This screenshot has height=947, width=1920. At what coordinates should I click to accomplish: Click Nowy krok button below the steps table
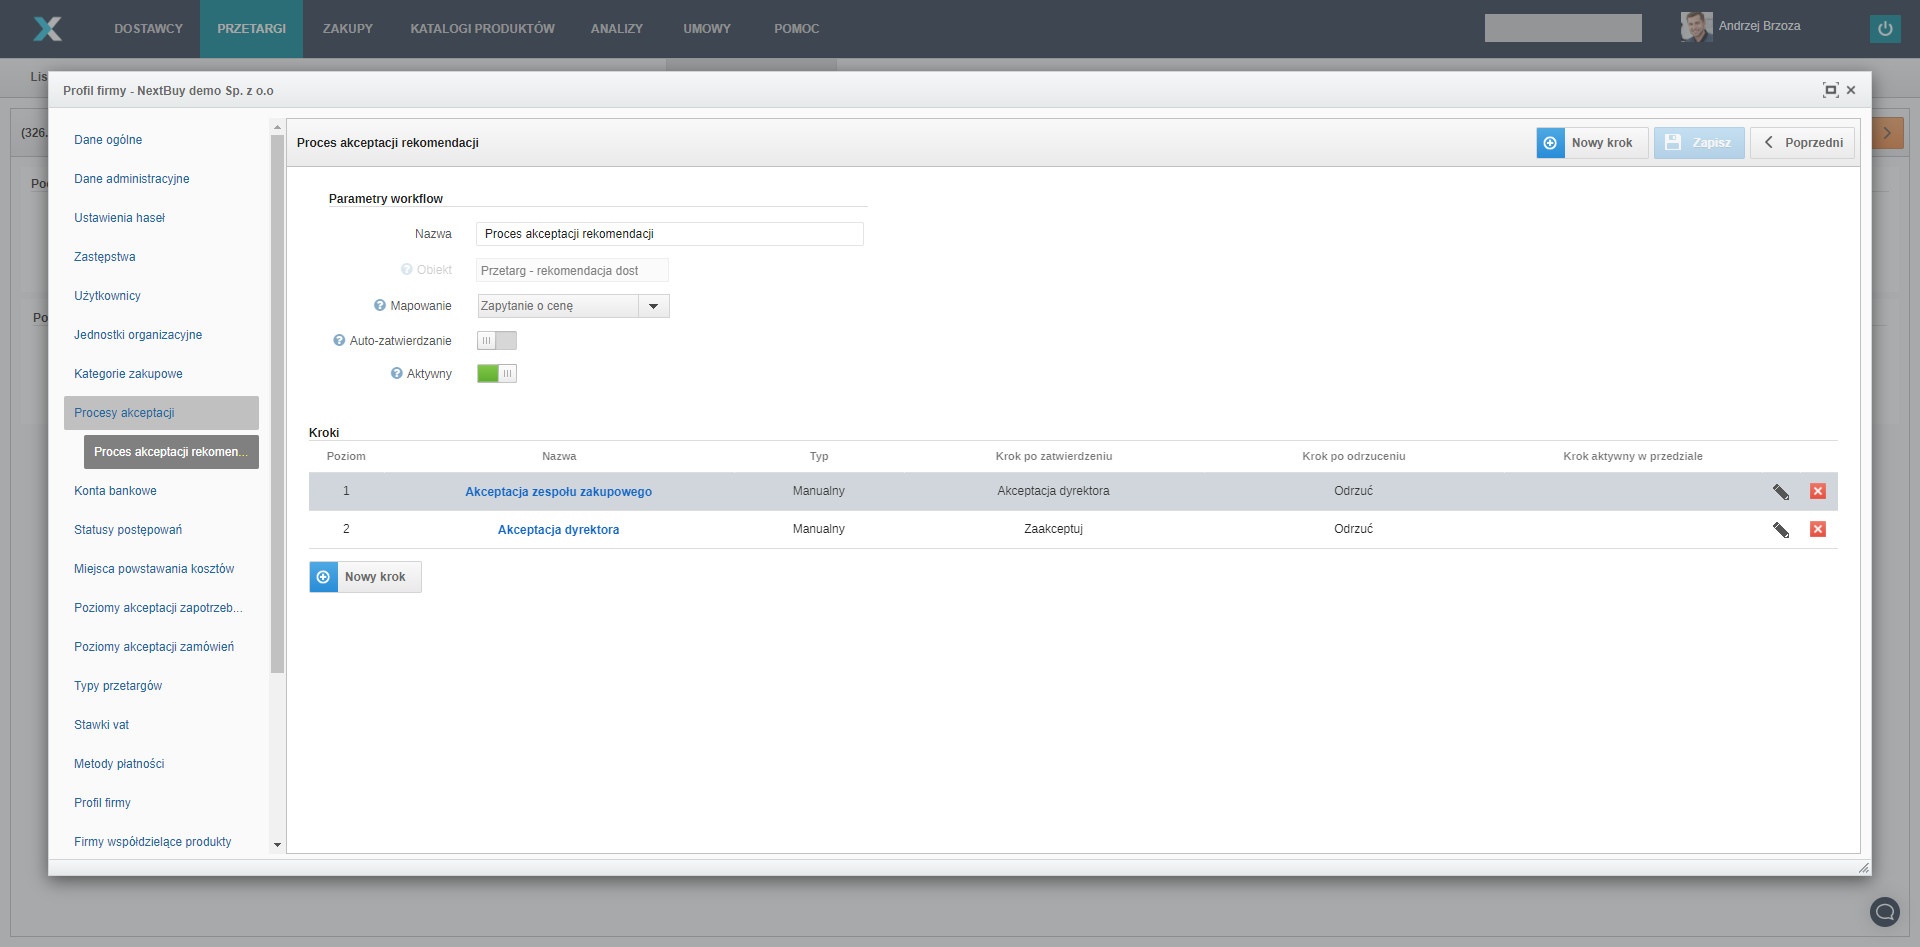(x=365, y=577)
